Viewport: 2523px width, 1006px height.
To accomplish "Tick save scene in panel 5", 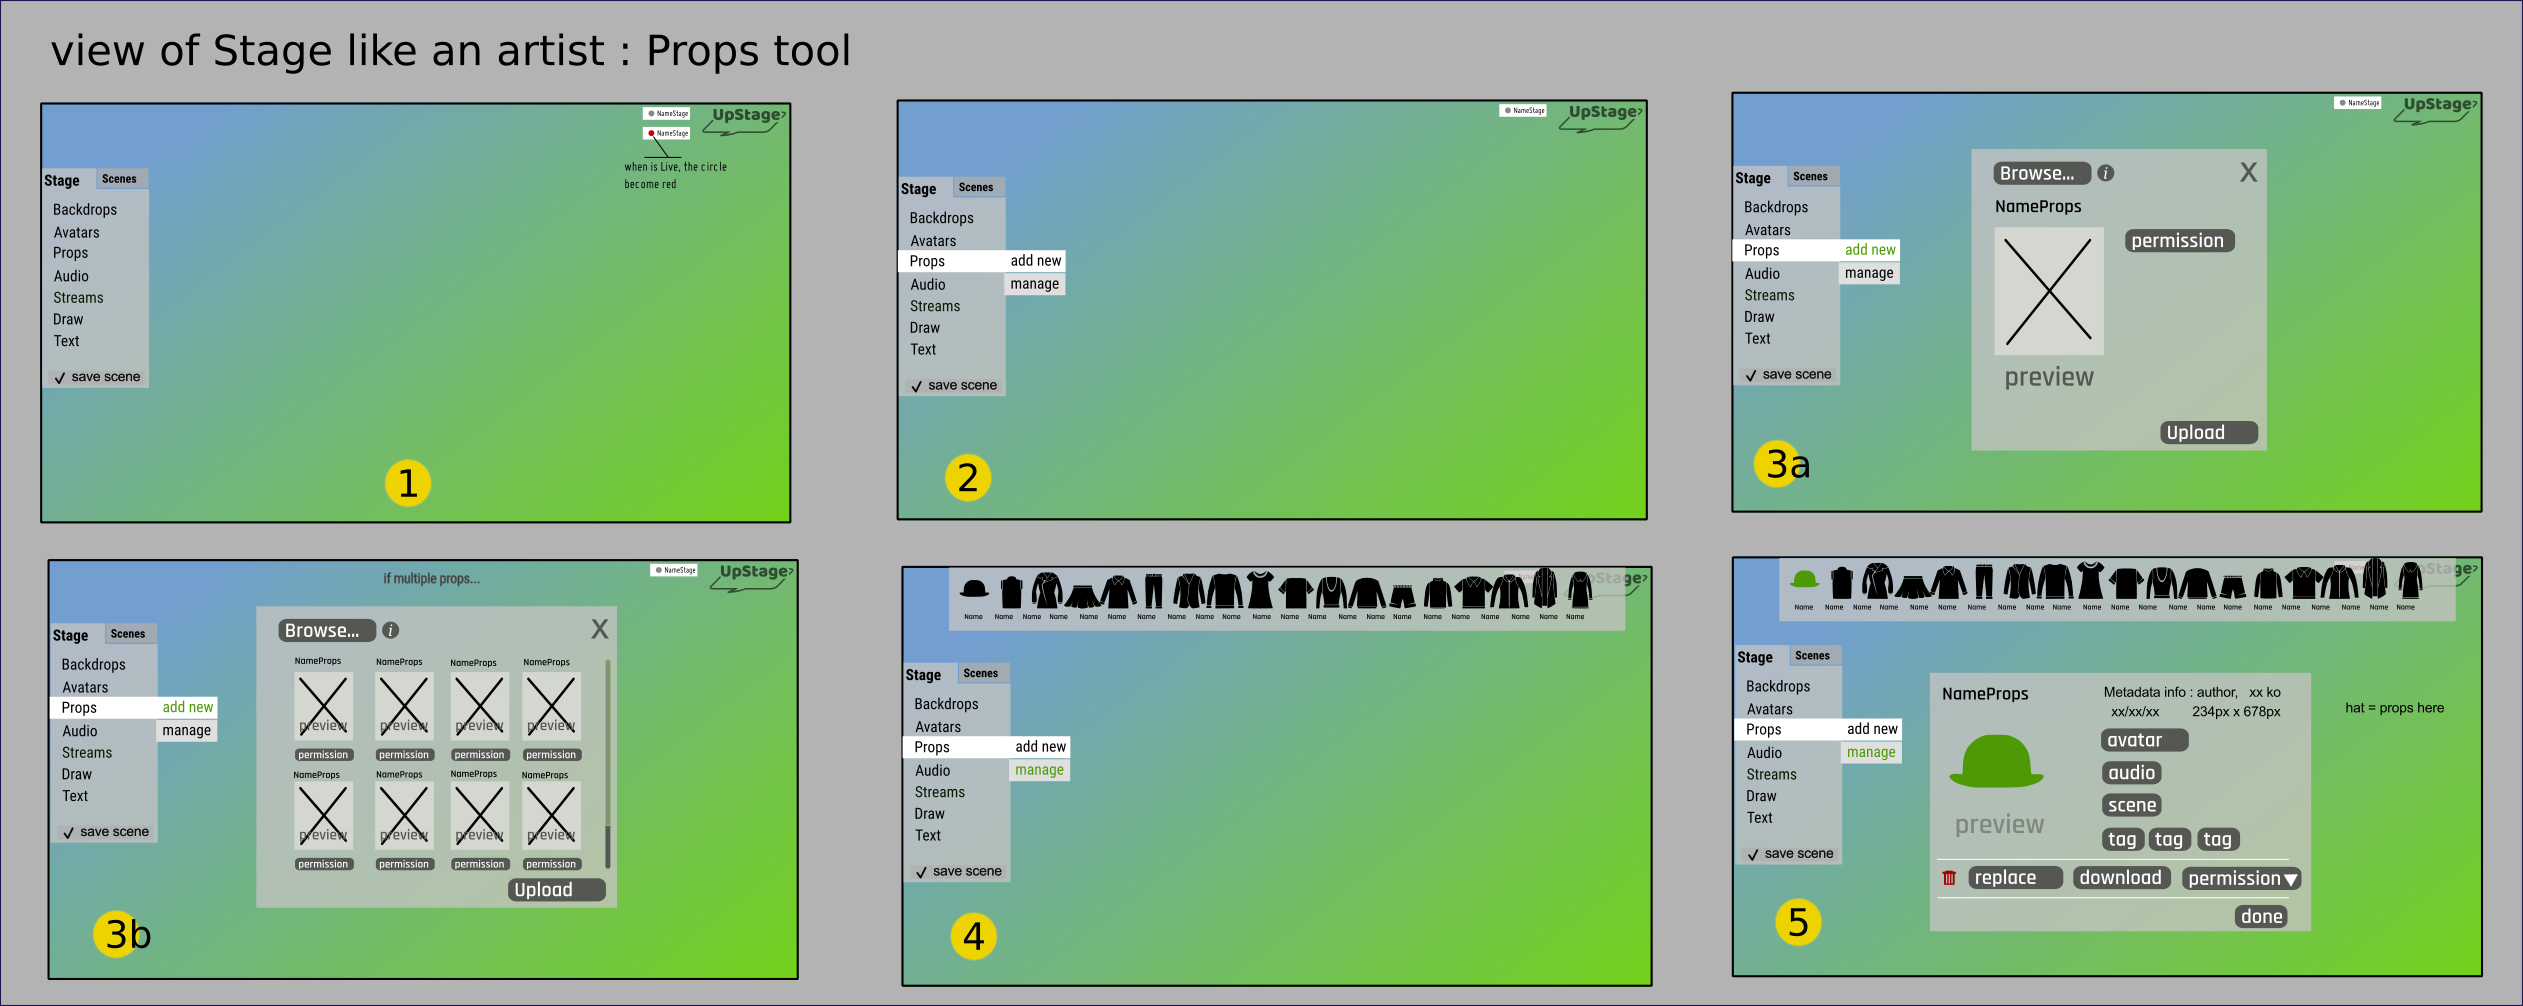I will [1790, 853].
